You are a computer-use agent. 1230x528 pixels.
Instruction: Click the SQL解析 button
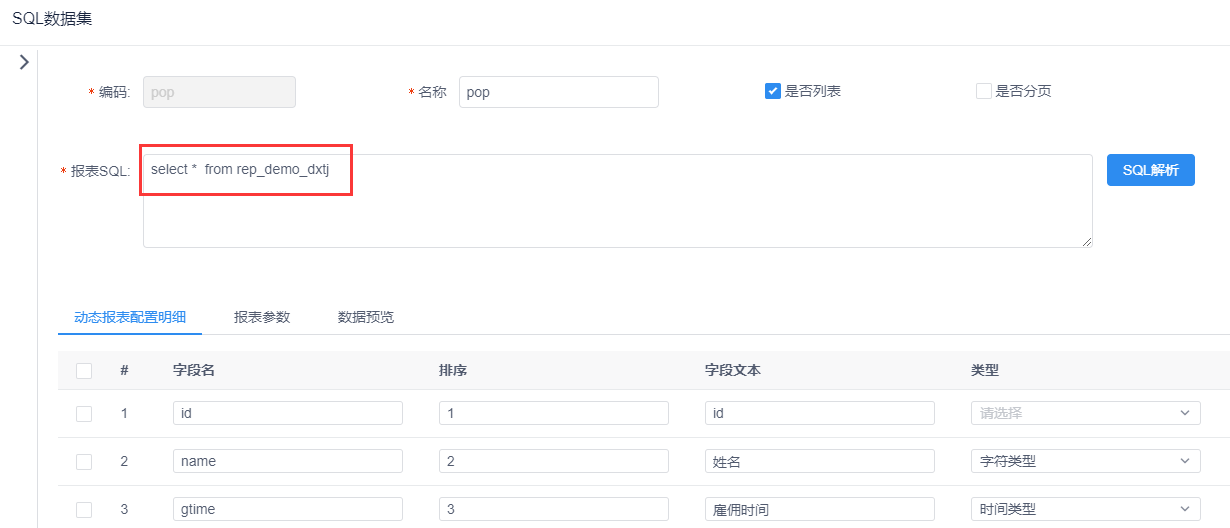click(1151, 170)
